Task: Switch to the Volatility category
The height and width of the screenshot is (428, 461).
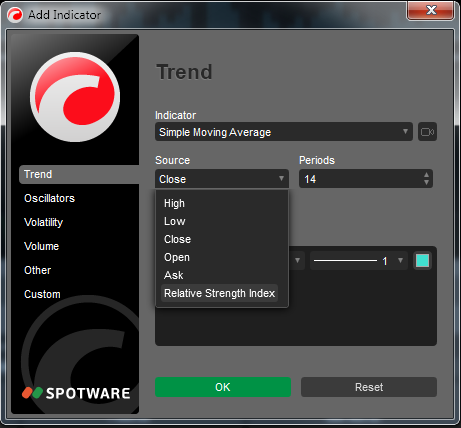Action: click(43, 222)
